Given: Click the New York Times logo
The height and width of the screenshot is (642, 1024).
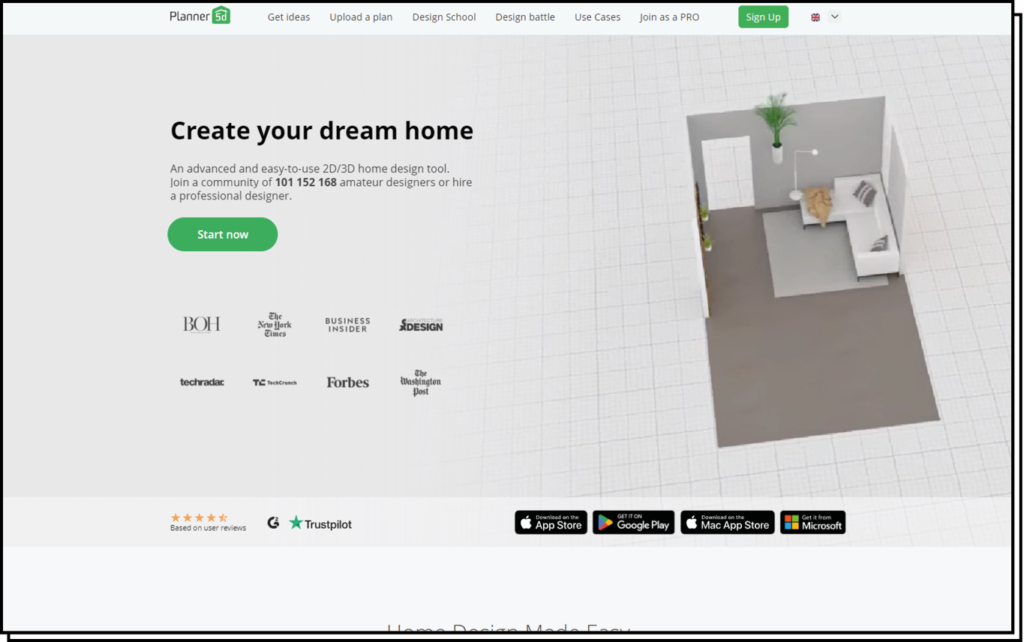Looking at the screenshot, I should (x=274, y=324).
